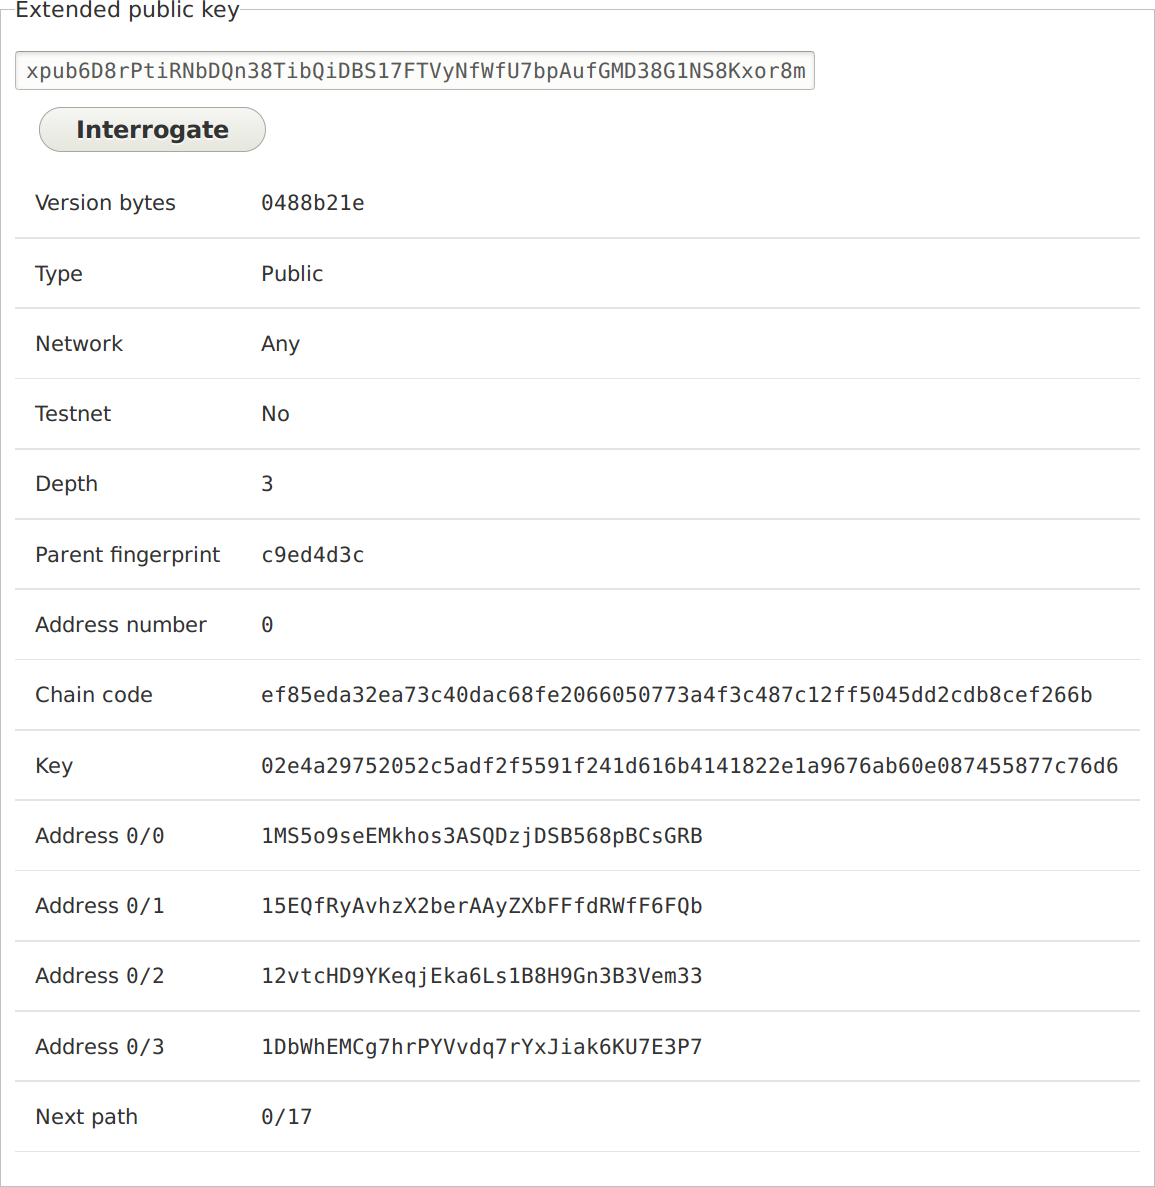Viewport: 1155px width, 1187px height.
Task: Select the Version bytes value 0488b21e
Action: pos(313,203)
